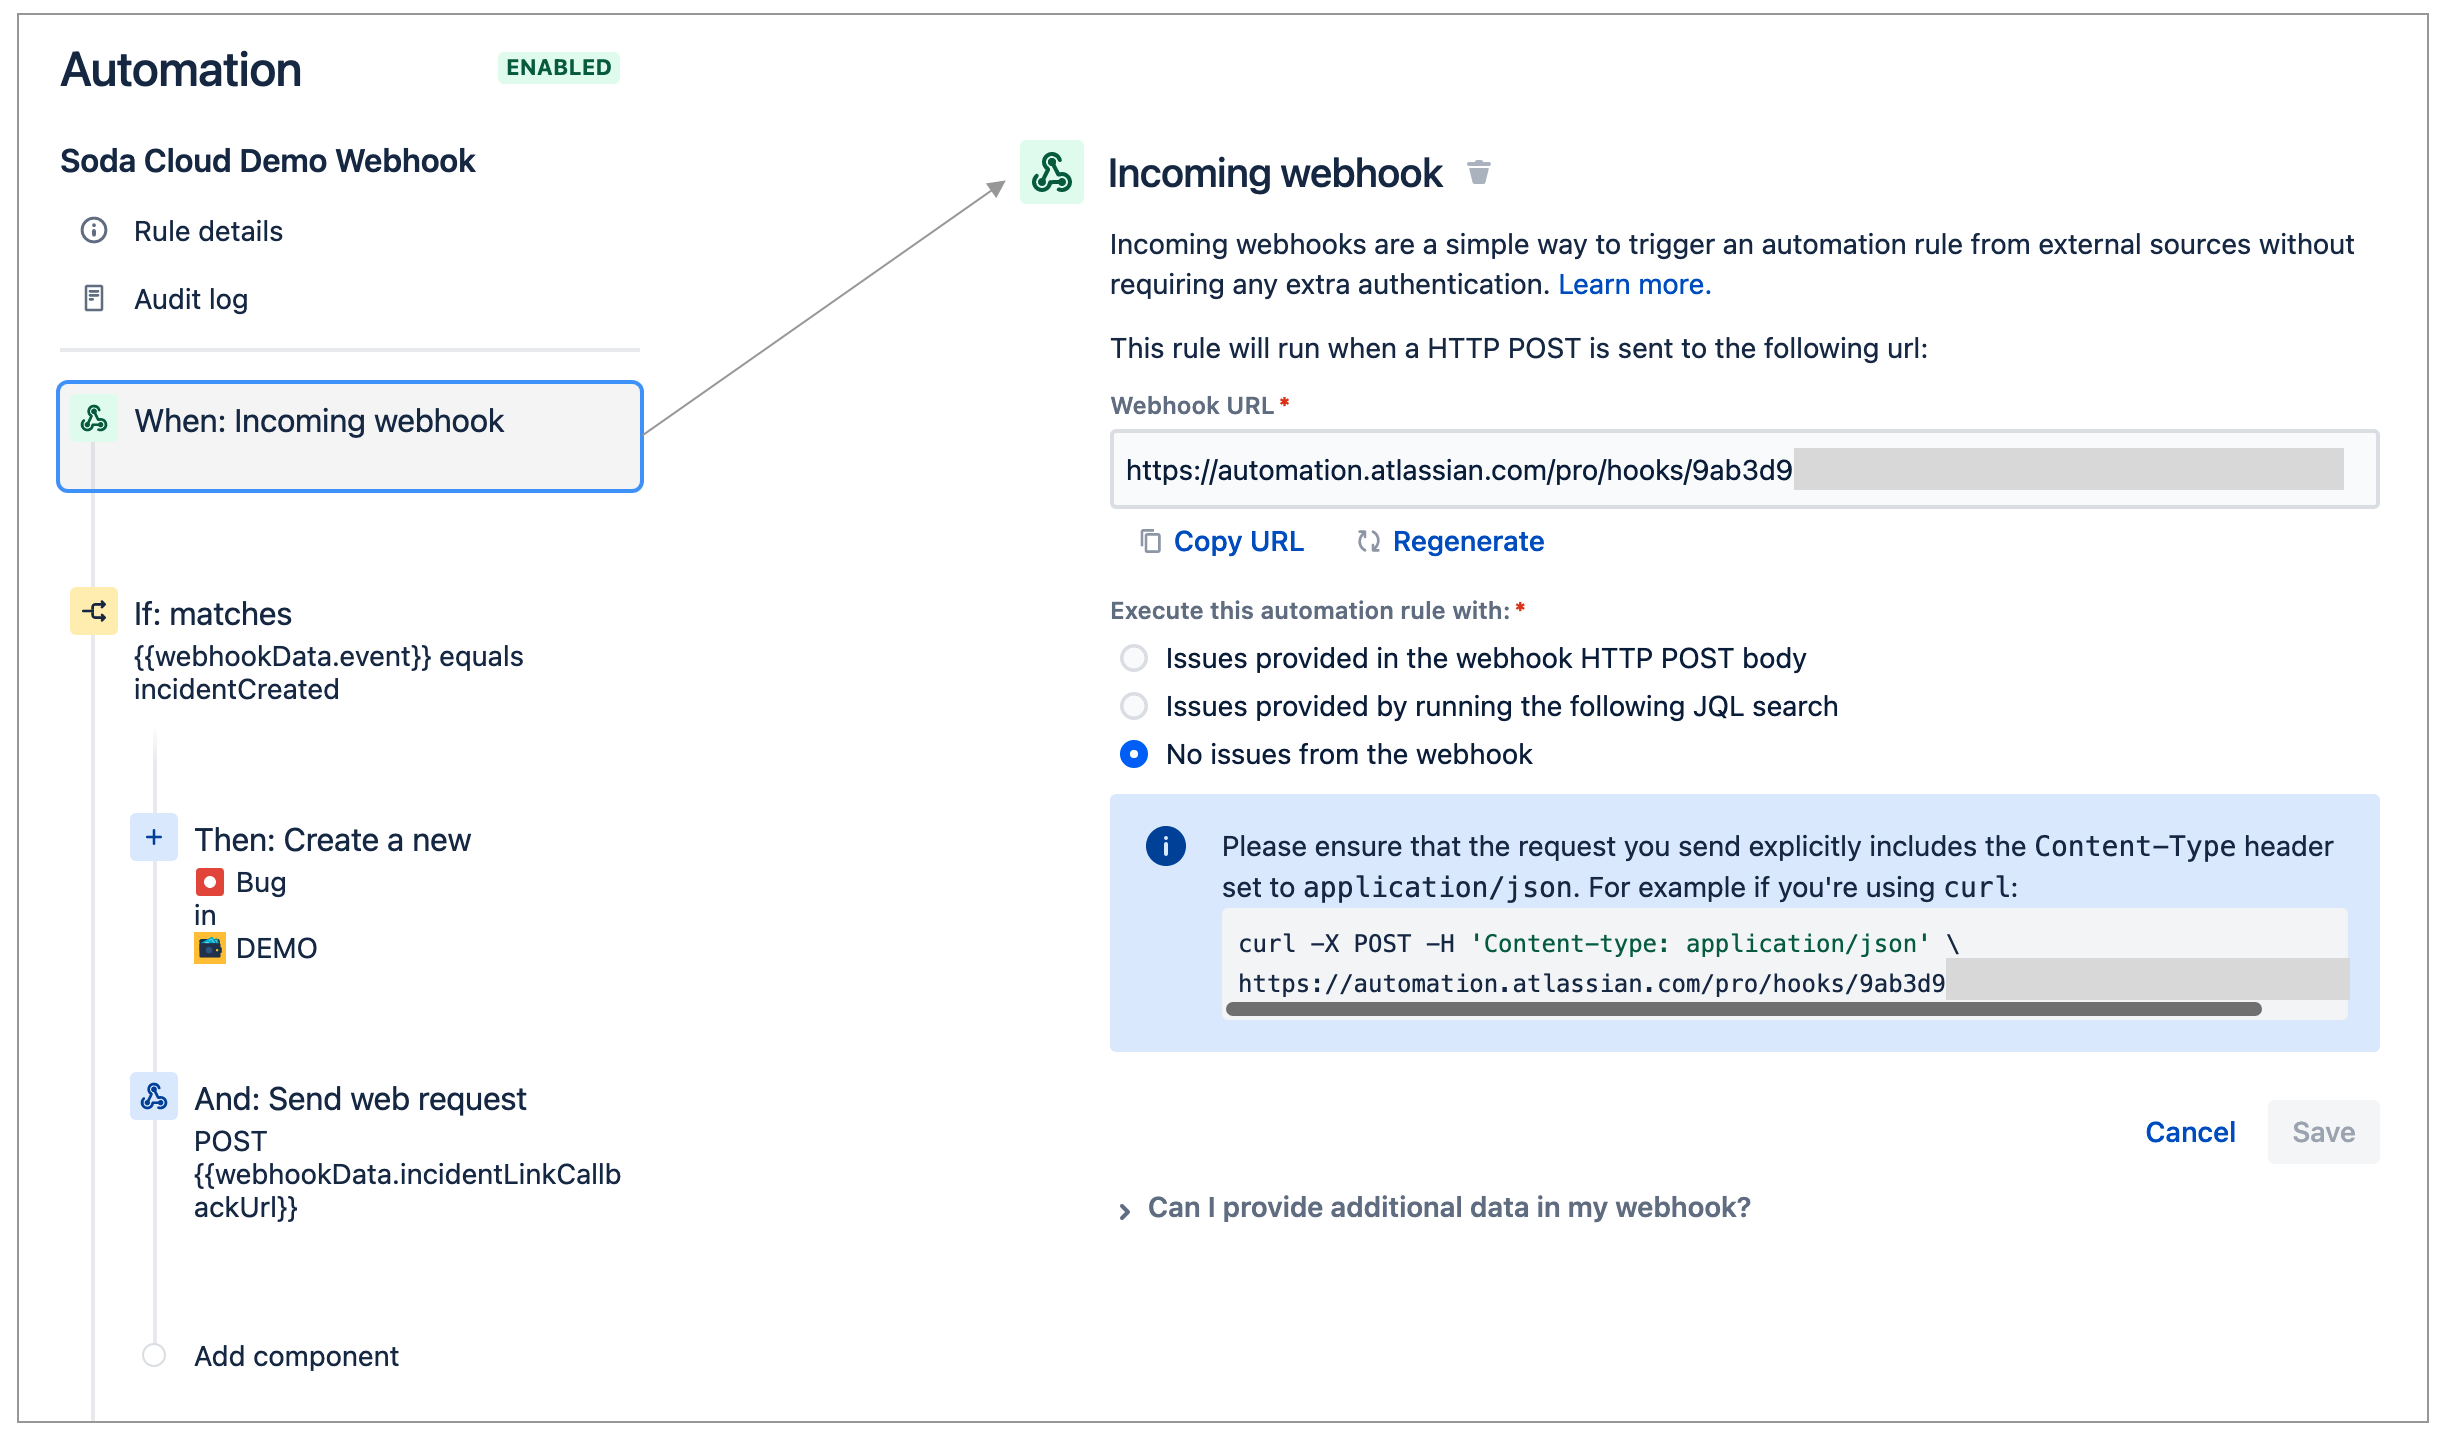Click the Automation page heading
This screenshot has height=1438, width=2440.
[x=181, y=70]
